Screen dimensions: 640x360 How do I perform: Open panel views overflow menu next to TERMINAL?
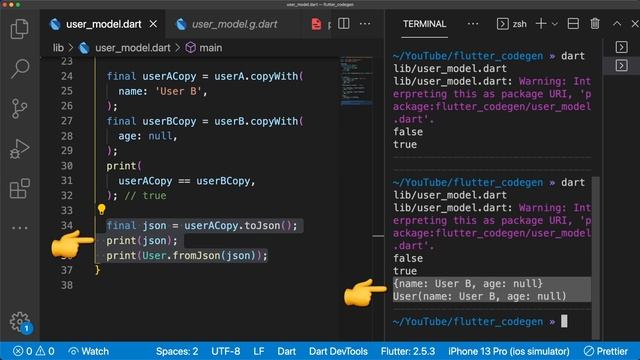point(473,24)
